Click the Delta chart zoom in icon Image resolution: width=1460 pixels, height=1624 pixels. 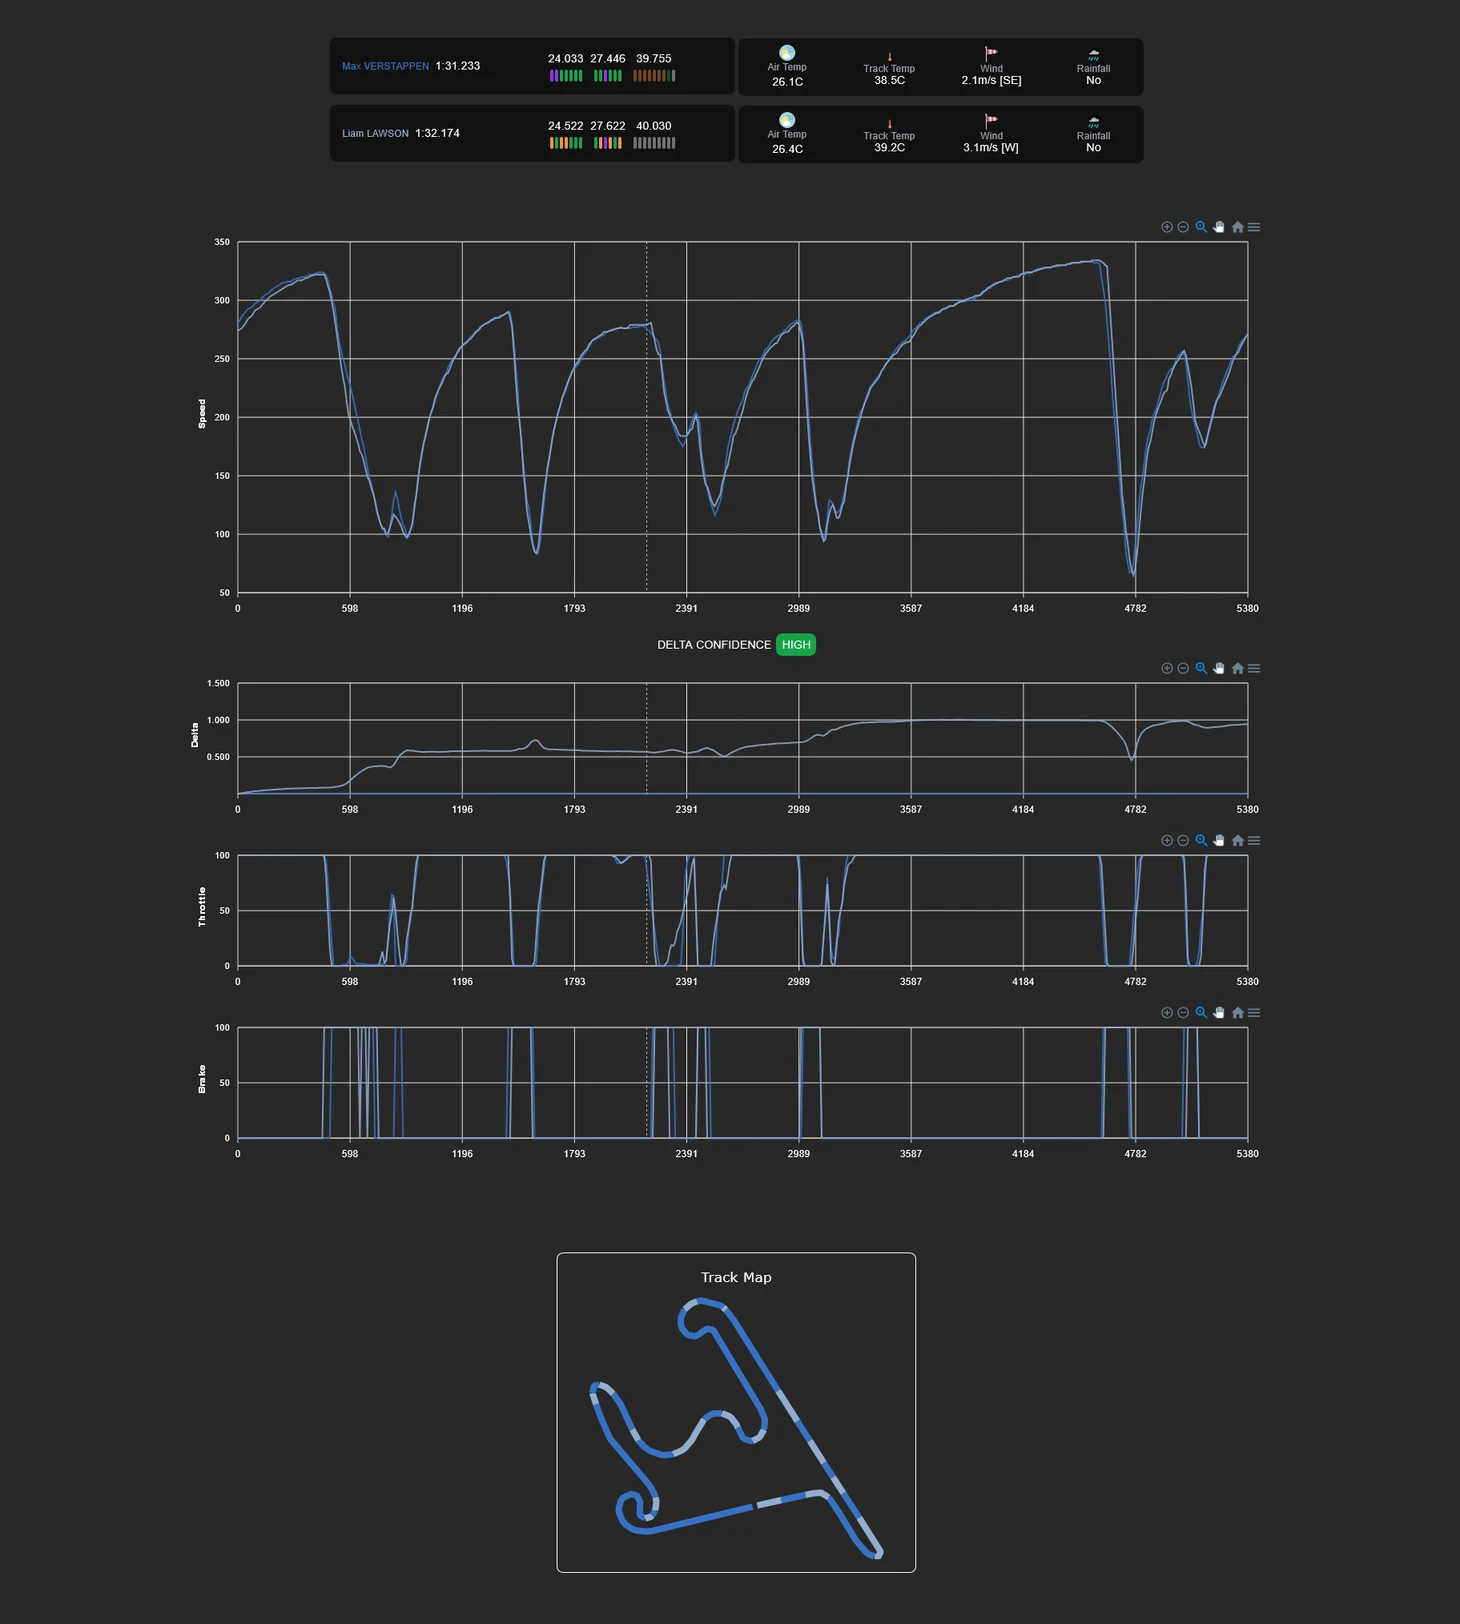coord(1166,668)
